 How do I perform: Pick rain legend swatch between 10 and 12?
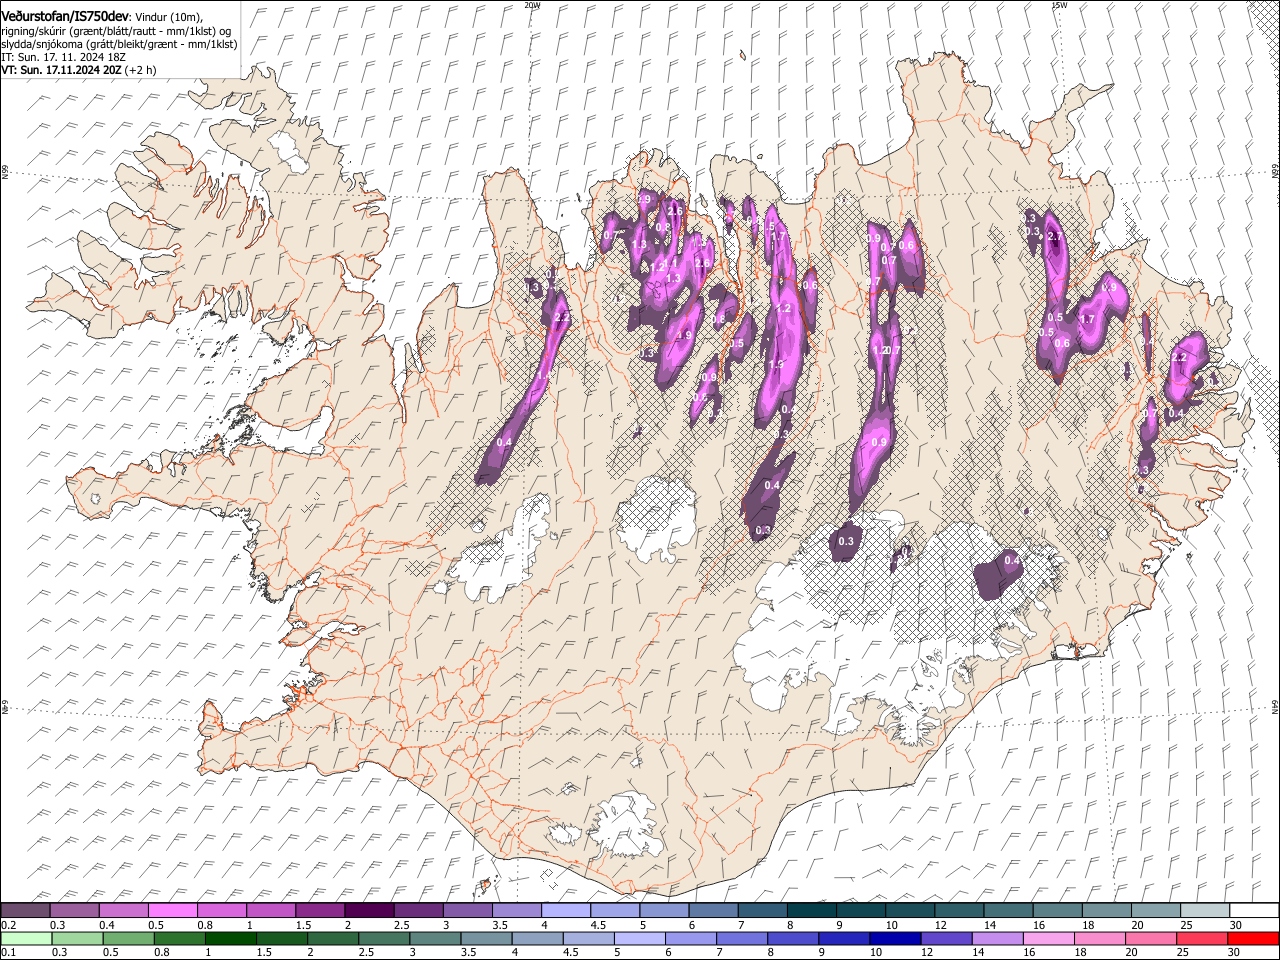tap(896, 938)
